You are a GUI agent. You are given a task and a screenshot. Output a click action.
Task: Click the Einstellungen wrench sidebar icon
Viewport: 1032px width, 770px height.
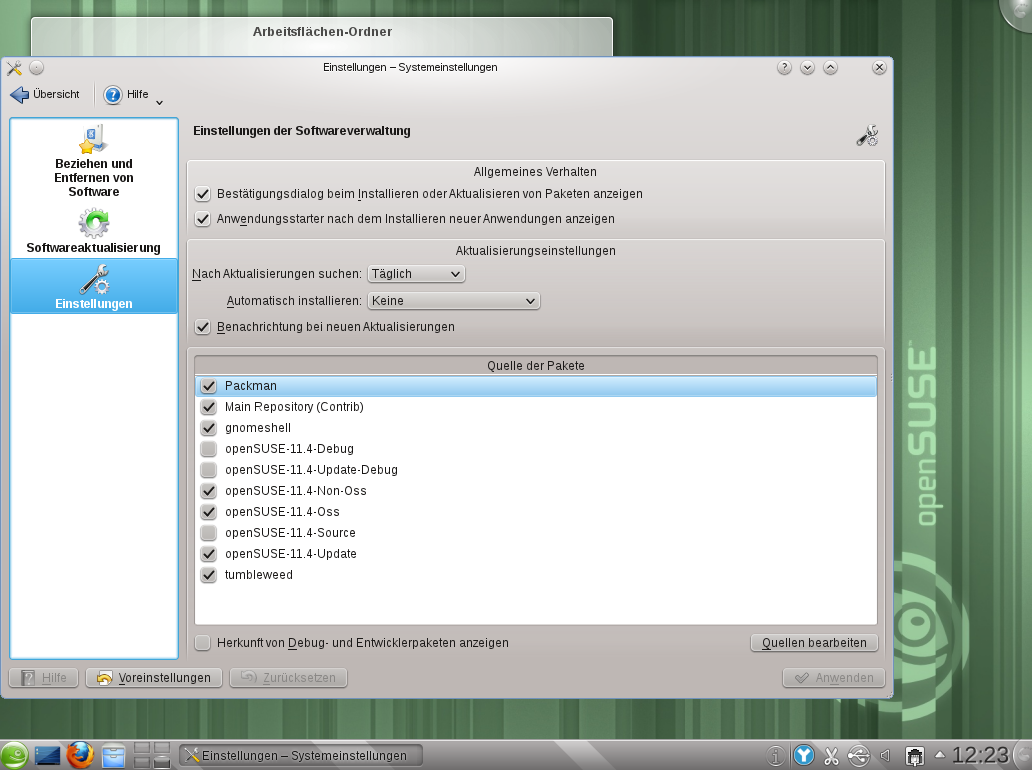click(93, 280)
